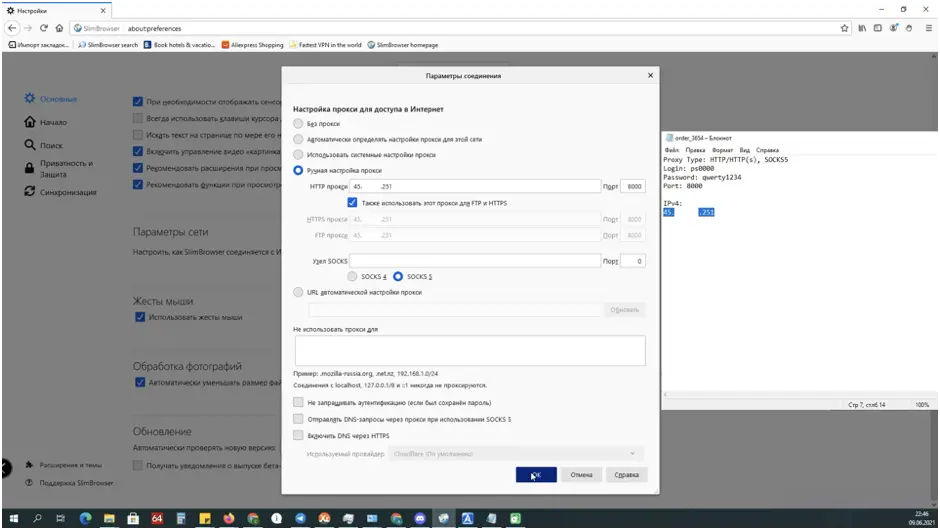Choose the SOCKS 4 radio button
Viewport: 940px width, 530px height.
click(352, 276)
